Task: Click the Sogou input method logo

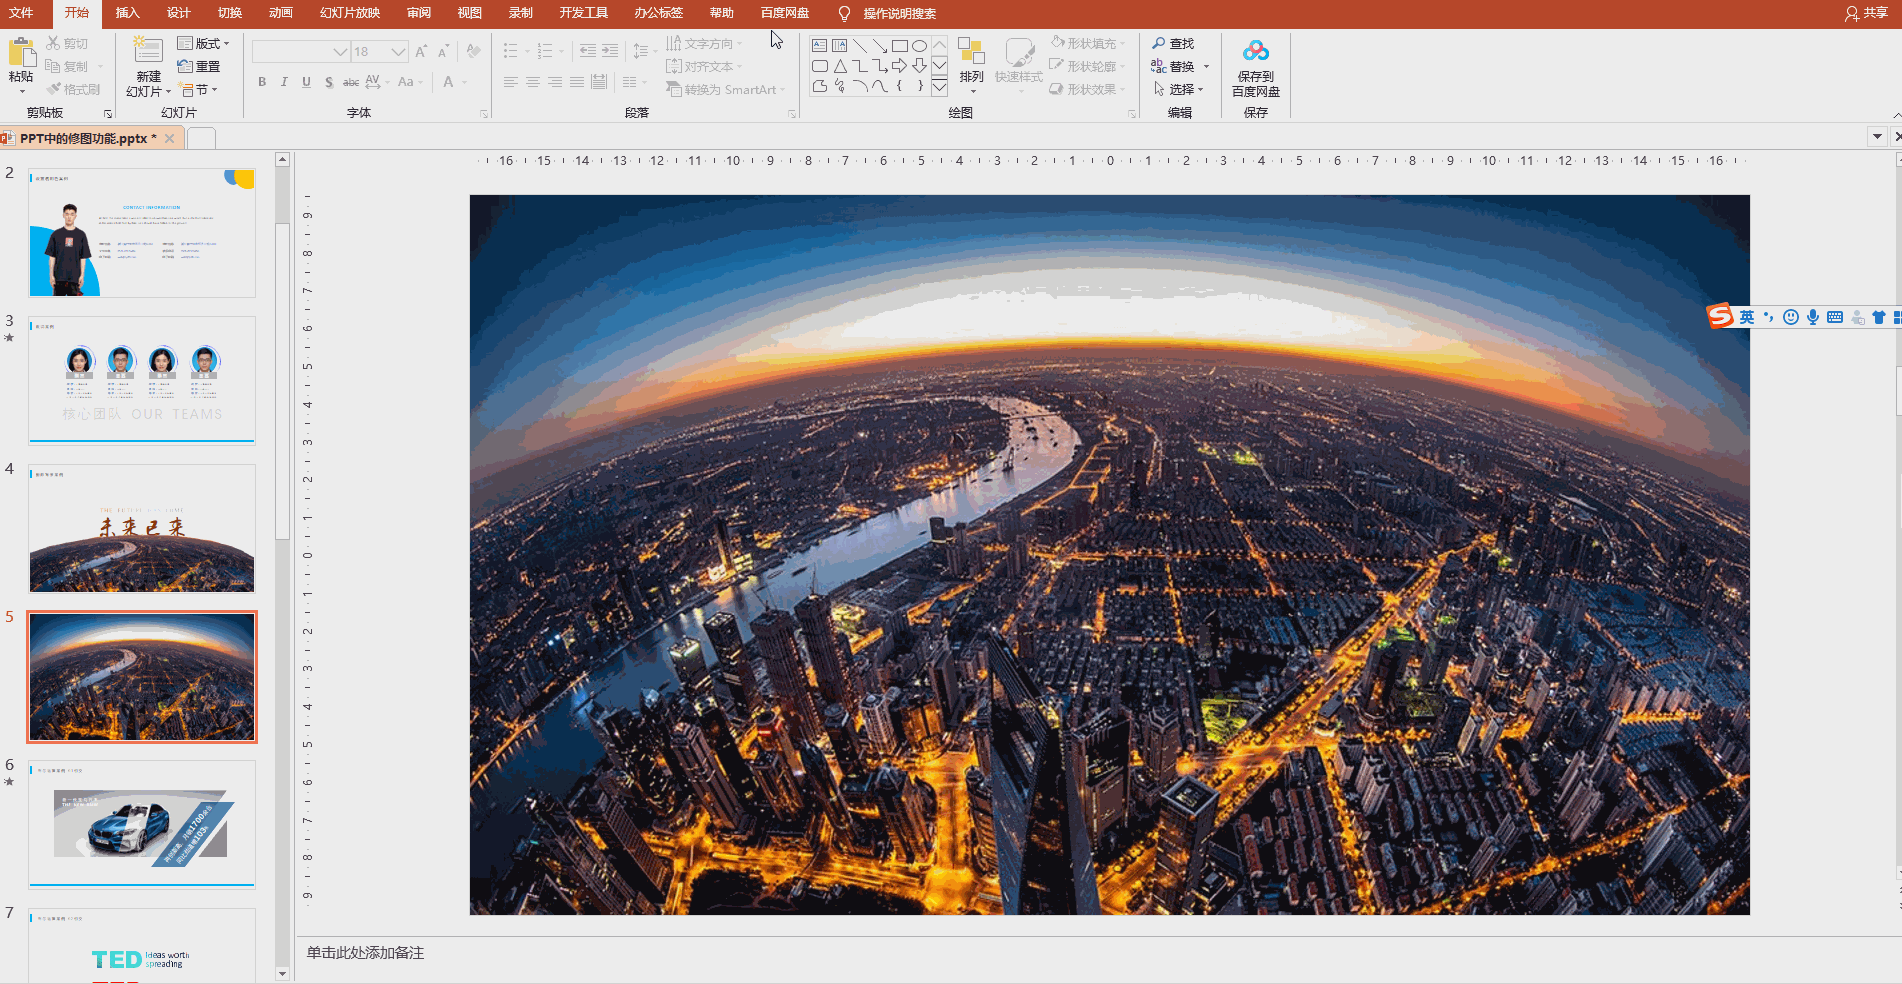Action: pos(1720,316)
